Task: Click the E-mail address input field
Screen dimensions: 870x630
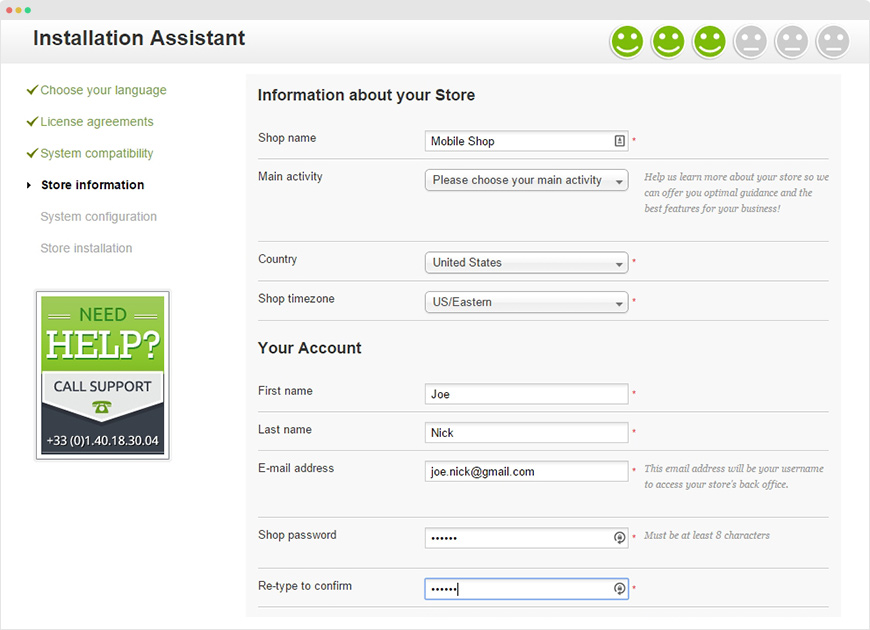Action: click(x=526, y=471)
